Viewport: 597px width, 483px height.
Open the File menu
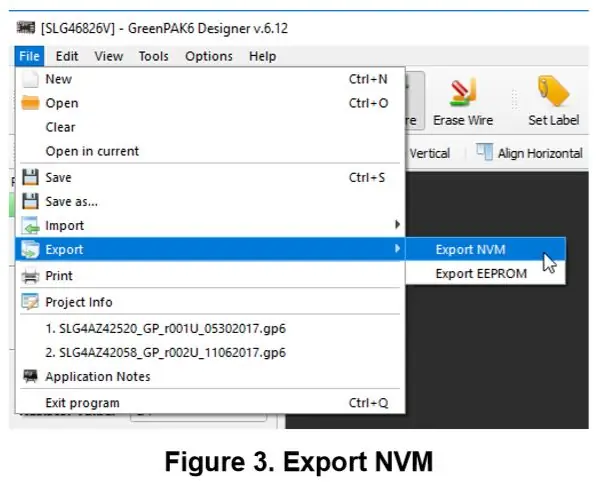click(x=29, y=56)
